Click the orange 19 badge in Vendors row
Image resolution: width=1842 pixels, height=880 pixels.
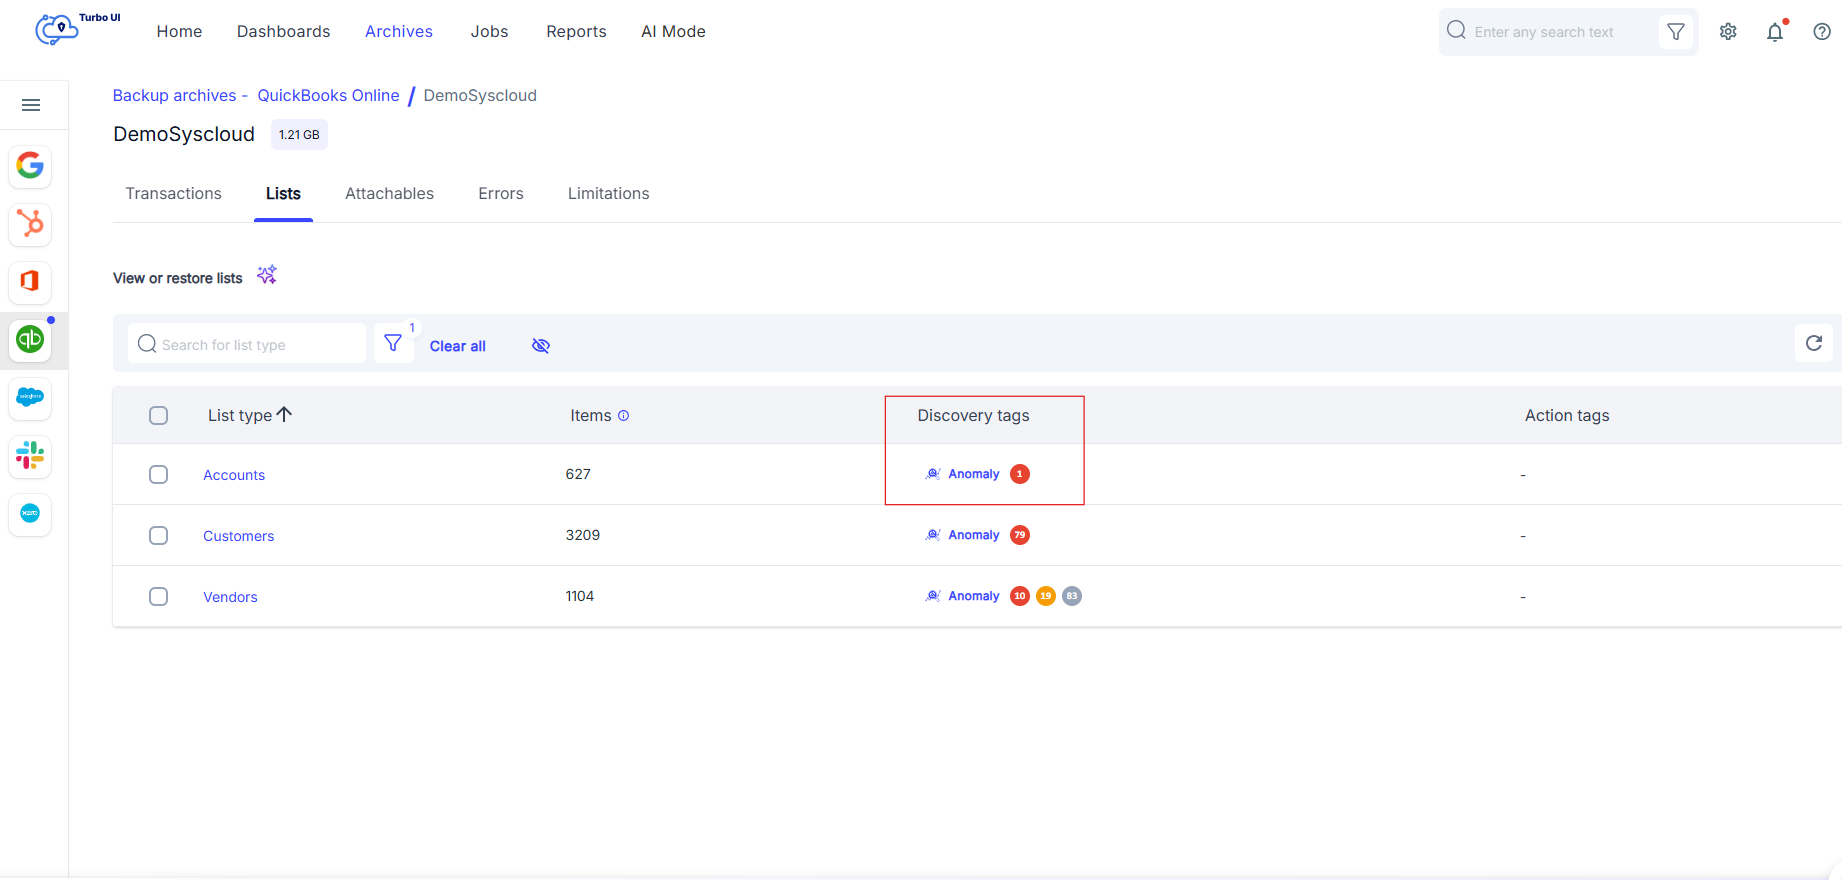1046,596
